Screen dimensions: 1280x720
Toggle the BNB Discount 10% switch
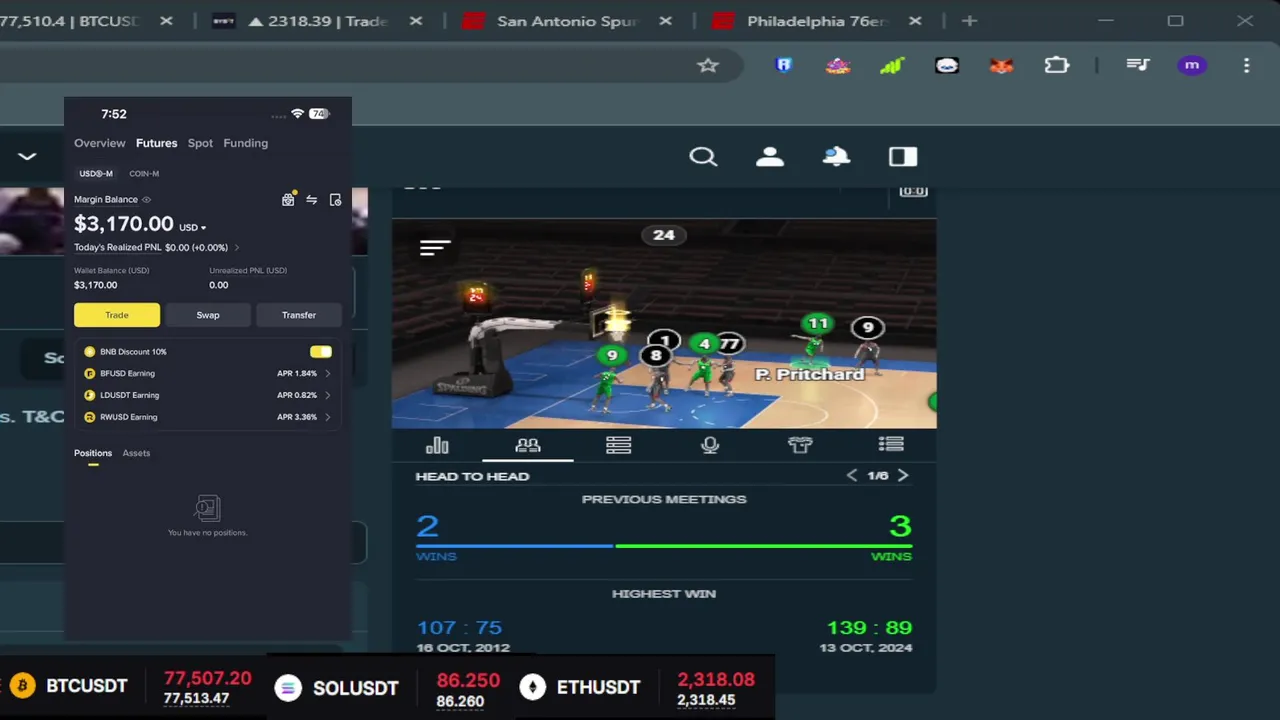click(x=321, y=352)
